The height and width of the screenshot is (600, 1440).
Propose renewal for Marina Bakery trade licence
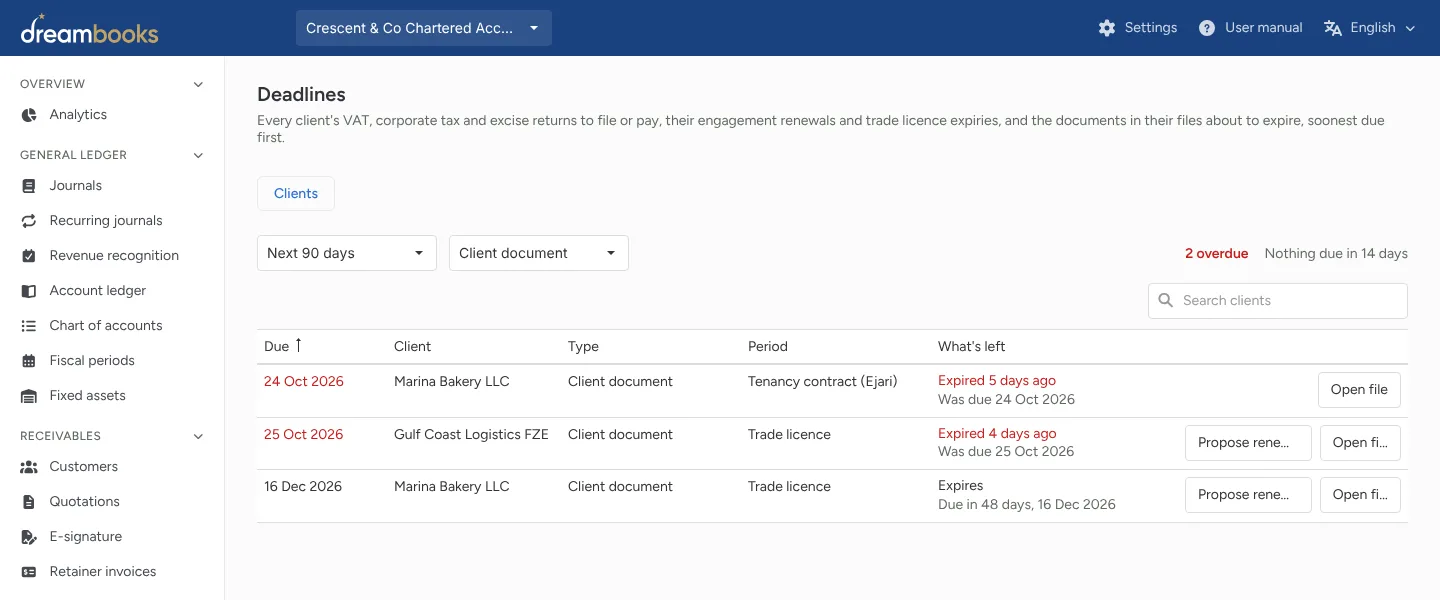pyautogui.click(x=1248, y=495)
